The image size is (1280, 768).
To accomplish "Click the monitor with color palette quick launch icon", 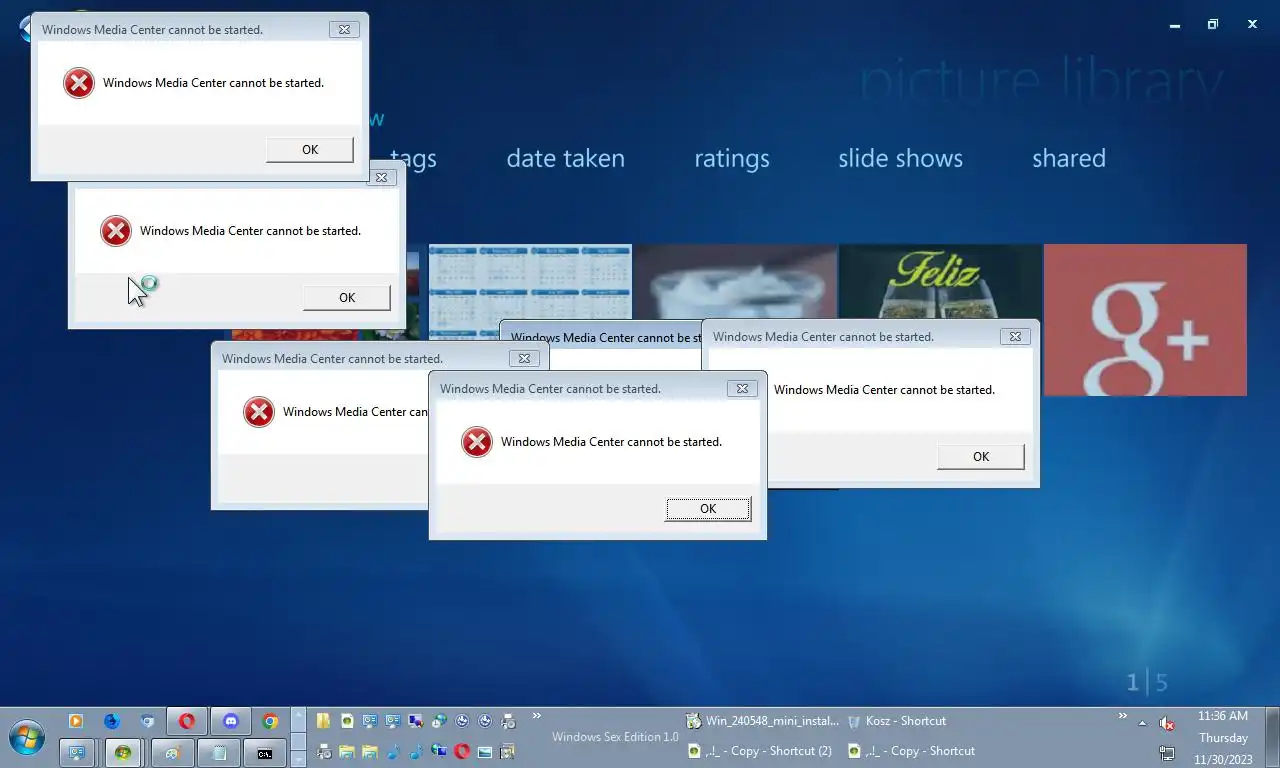I will pos(415,721).
